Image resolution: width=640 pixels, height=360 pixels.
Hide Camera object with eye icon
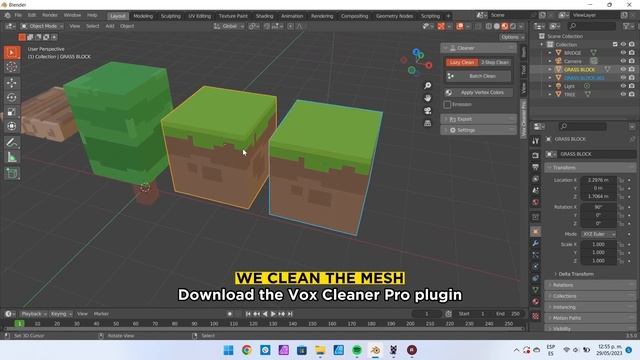click(623, 61)
